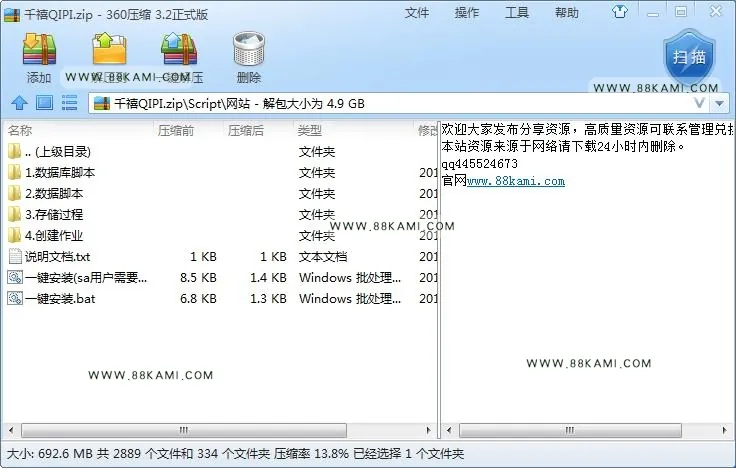Go up one level with blue arrow
Viewport: 736px width, 468px height.
tap(19, 102)
